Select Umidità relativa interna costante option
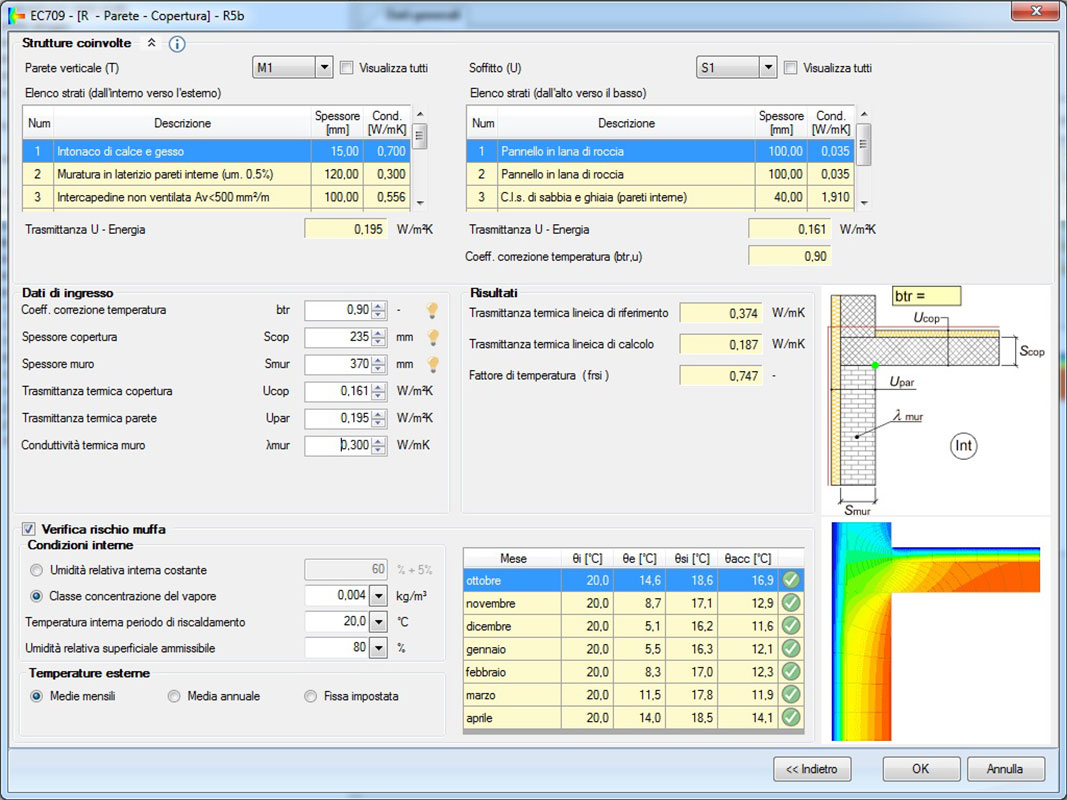The image size is (1067, 800). point(37,570)
